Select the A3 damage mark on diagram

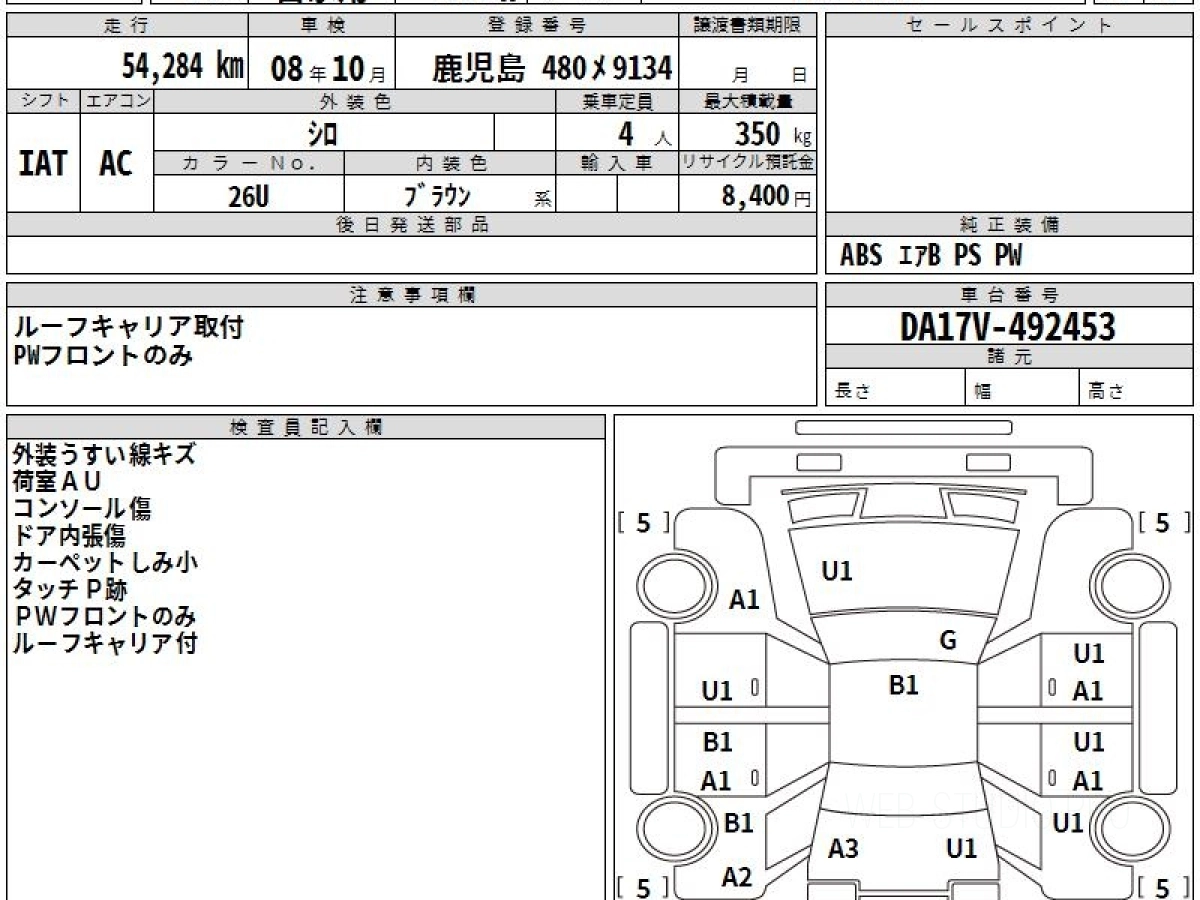[x=843, y=849]
